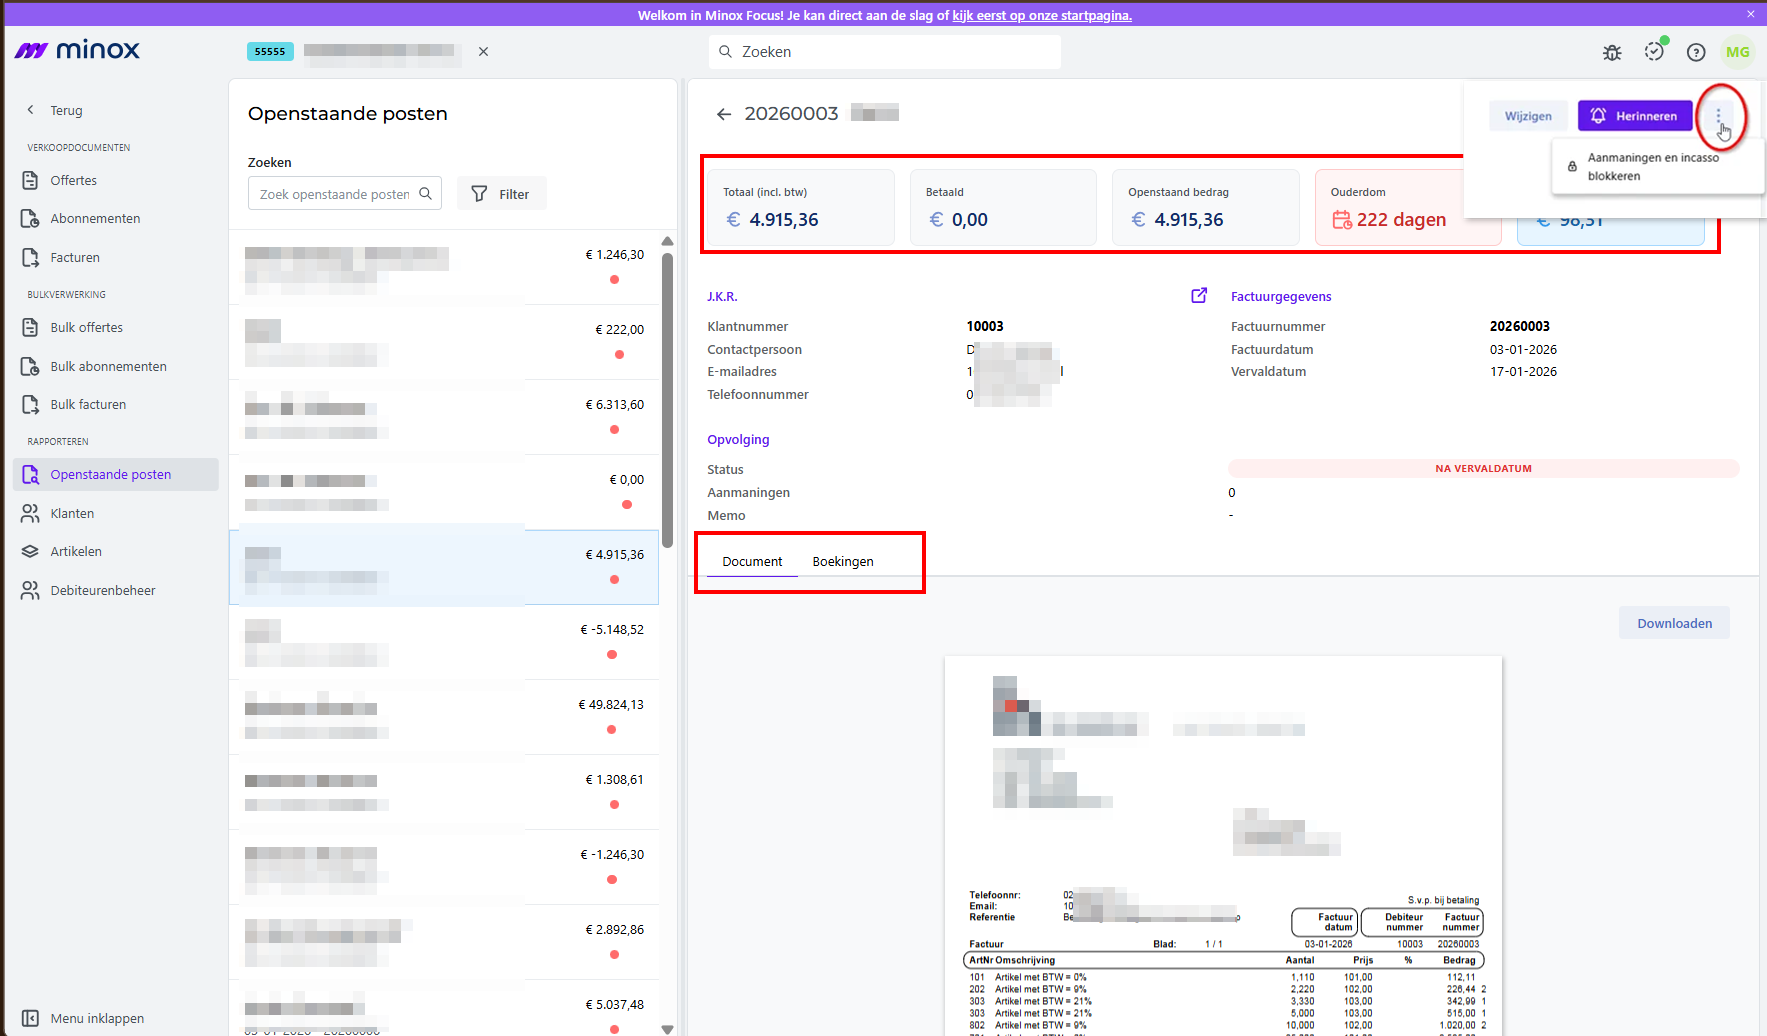Open Bulk offertes

click(x=87, y=328)
